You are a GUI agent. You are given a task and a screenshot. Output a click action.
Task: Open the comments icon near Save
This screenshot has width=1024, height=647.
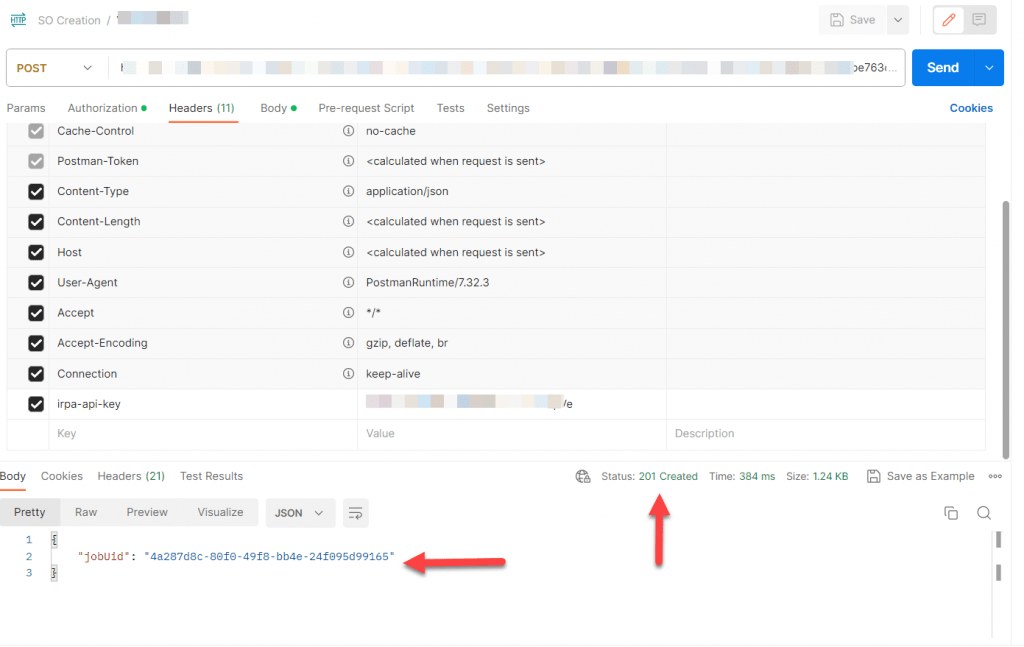click(979, 20)
